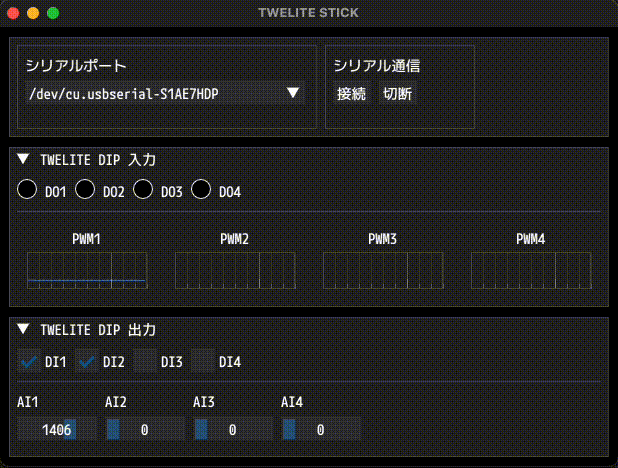Click the 切断 disconnect button
The height and width of the screenshot is (468, 618).
click(397, 93)
